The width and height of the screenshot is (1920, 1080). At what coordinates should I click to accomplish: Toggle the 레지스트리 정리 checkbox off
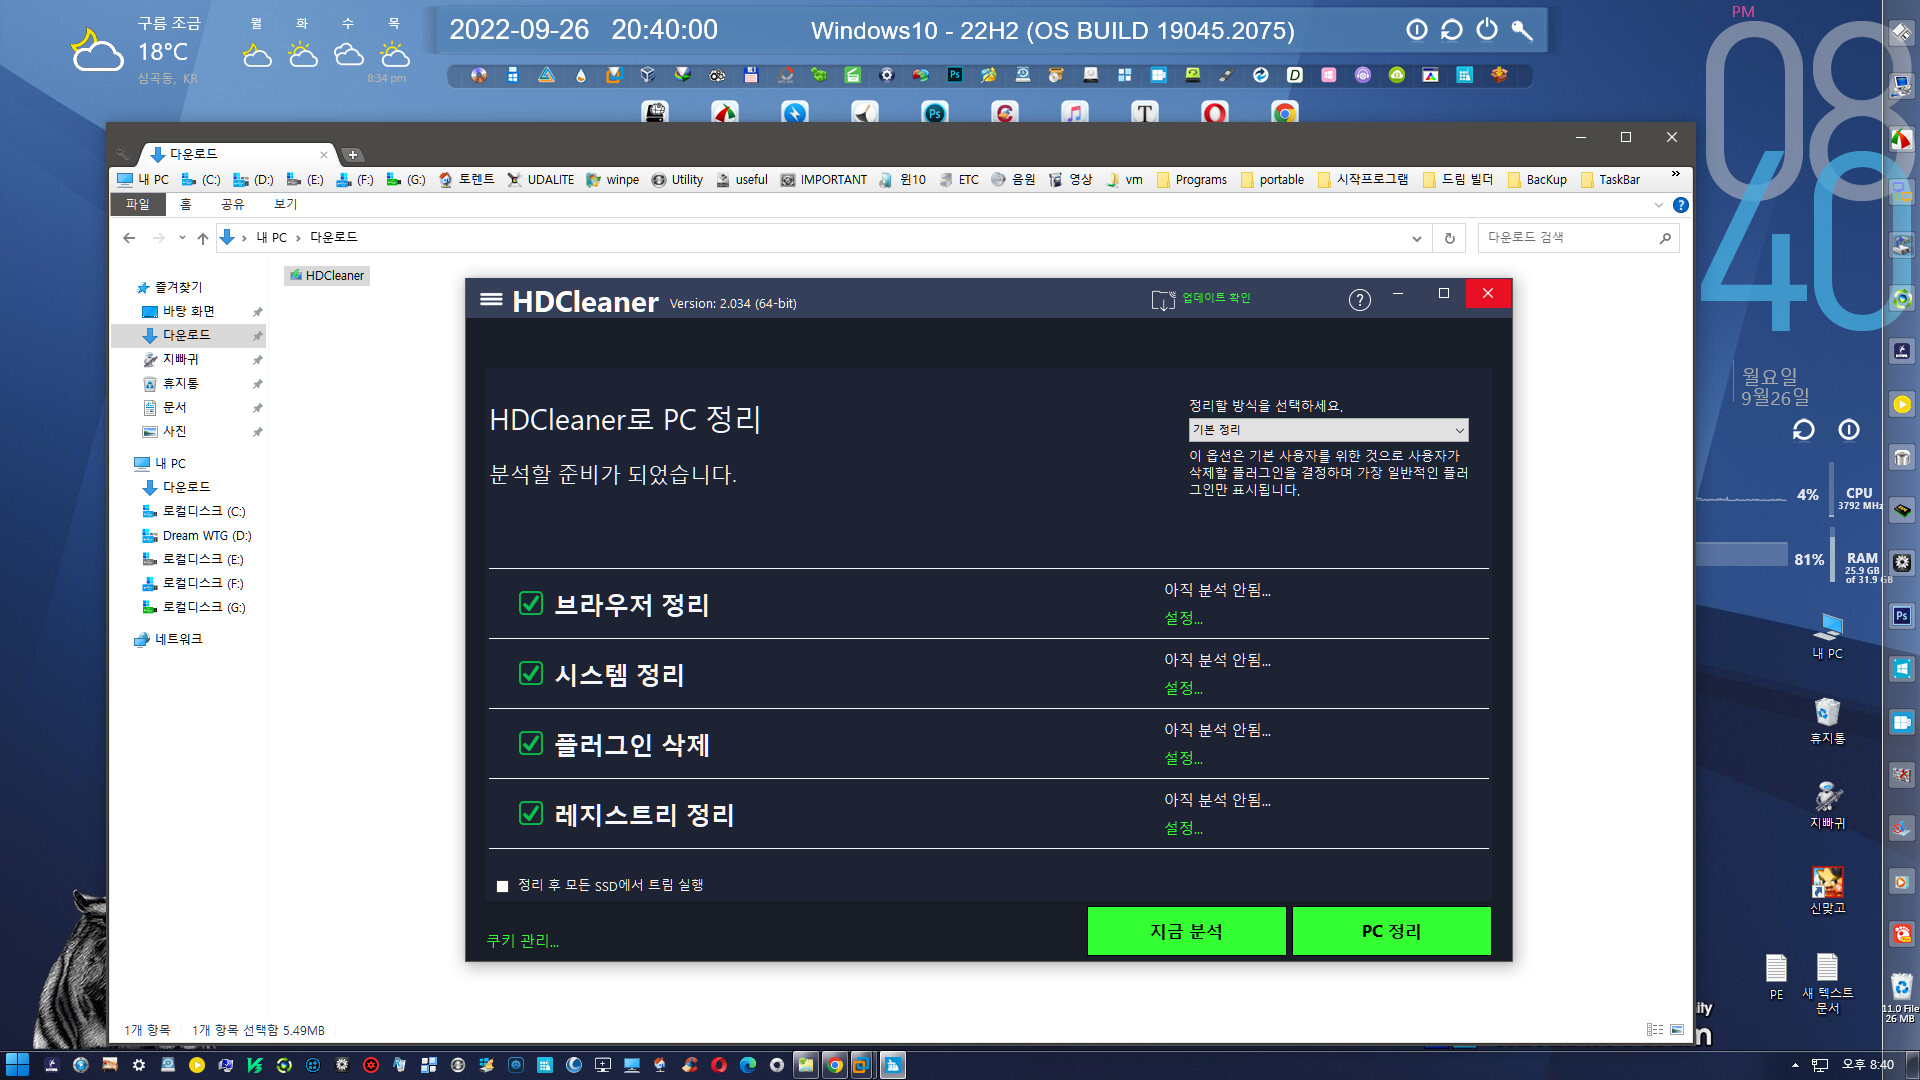point(530,814)
